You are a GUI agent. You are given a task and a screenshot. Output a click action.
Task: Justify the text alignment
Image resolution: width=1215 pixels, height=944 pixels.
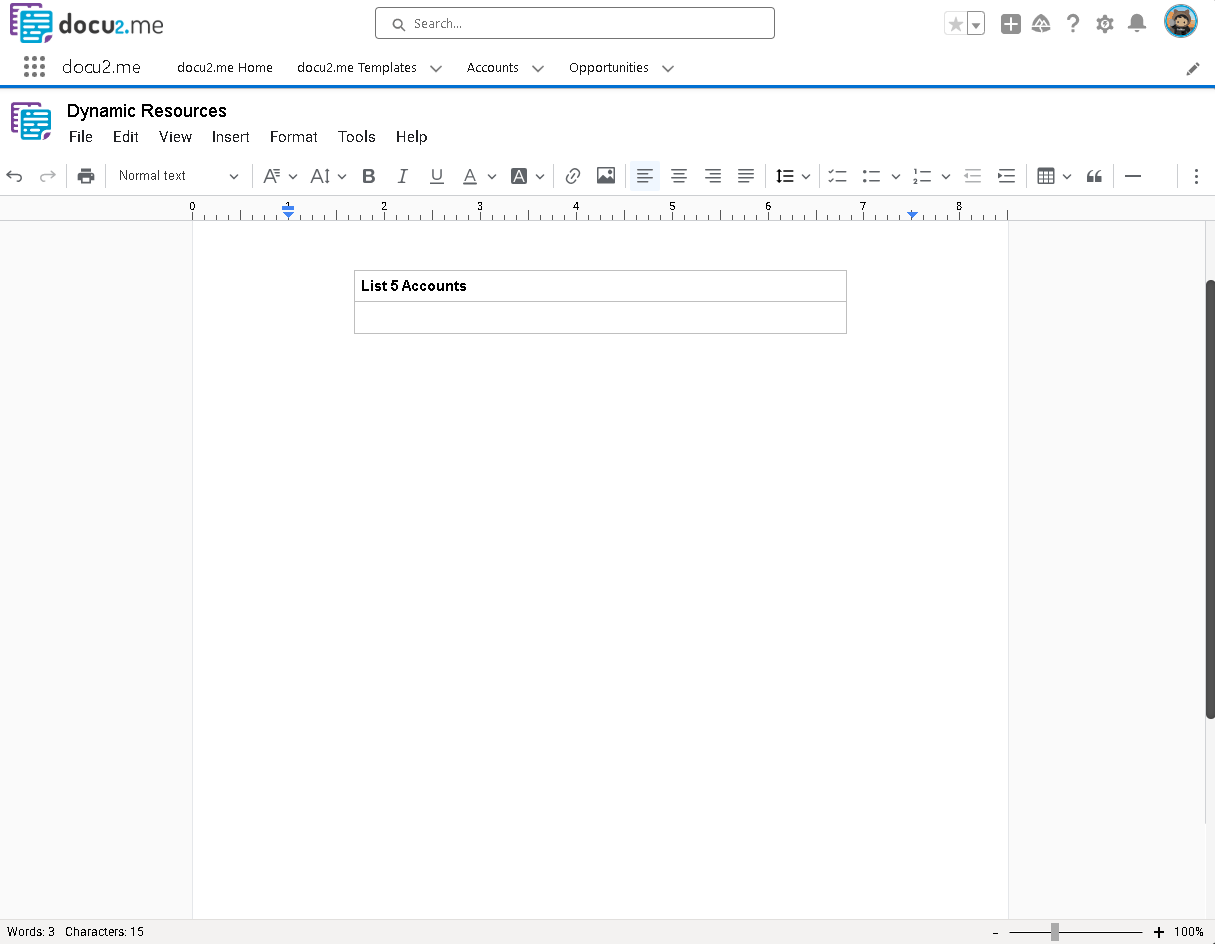746,176
